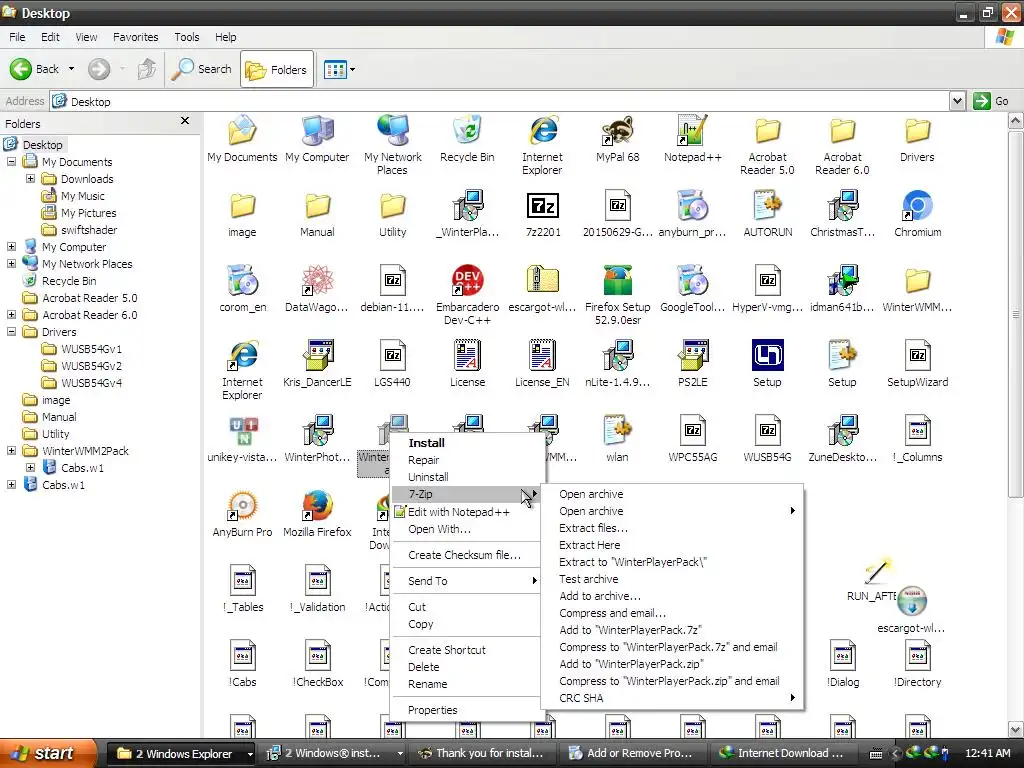1024x768 pixels.
Task: Select the Mozilla Firefox shortcut icon
Action: [317, 506]
